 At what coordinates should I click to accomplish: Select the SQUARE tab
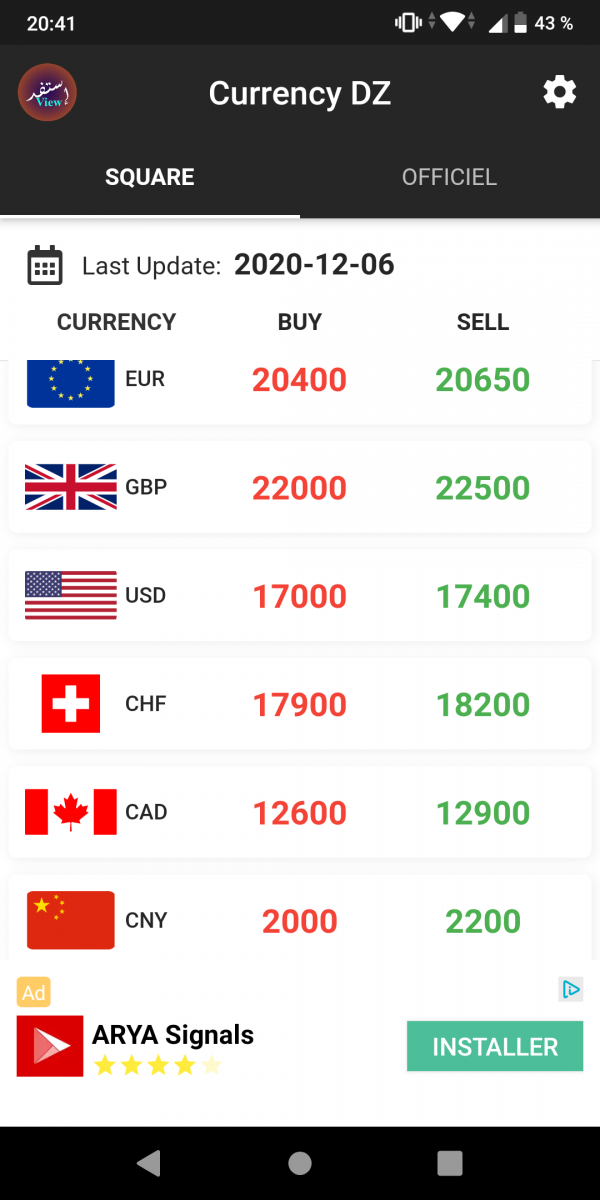(150, 178)
